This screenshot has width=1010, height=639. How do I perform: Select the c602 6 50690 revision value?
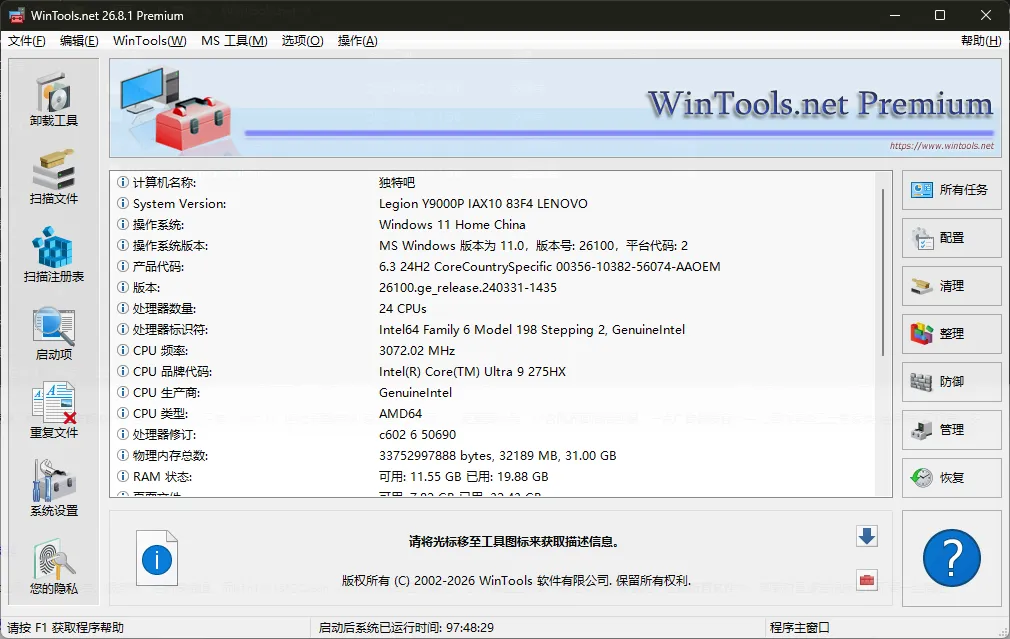[x=417, y=435]
